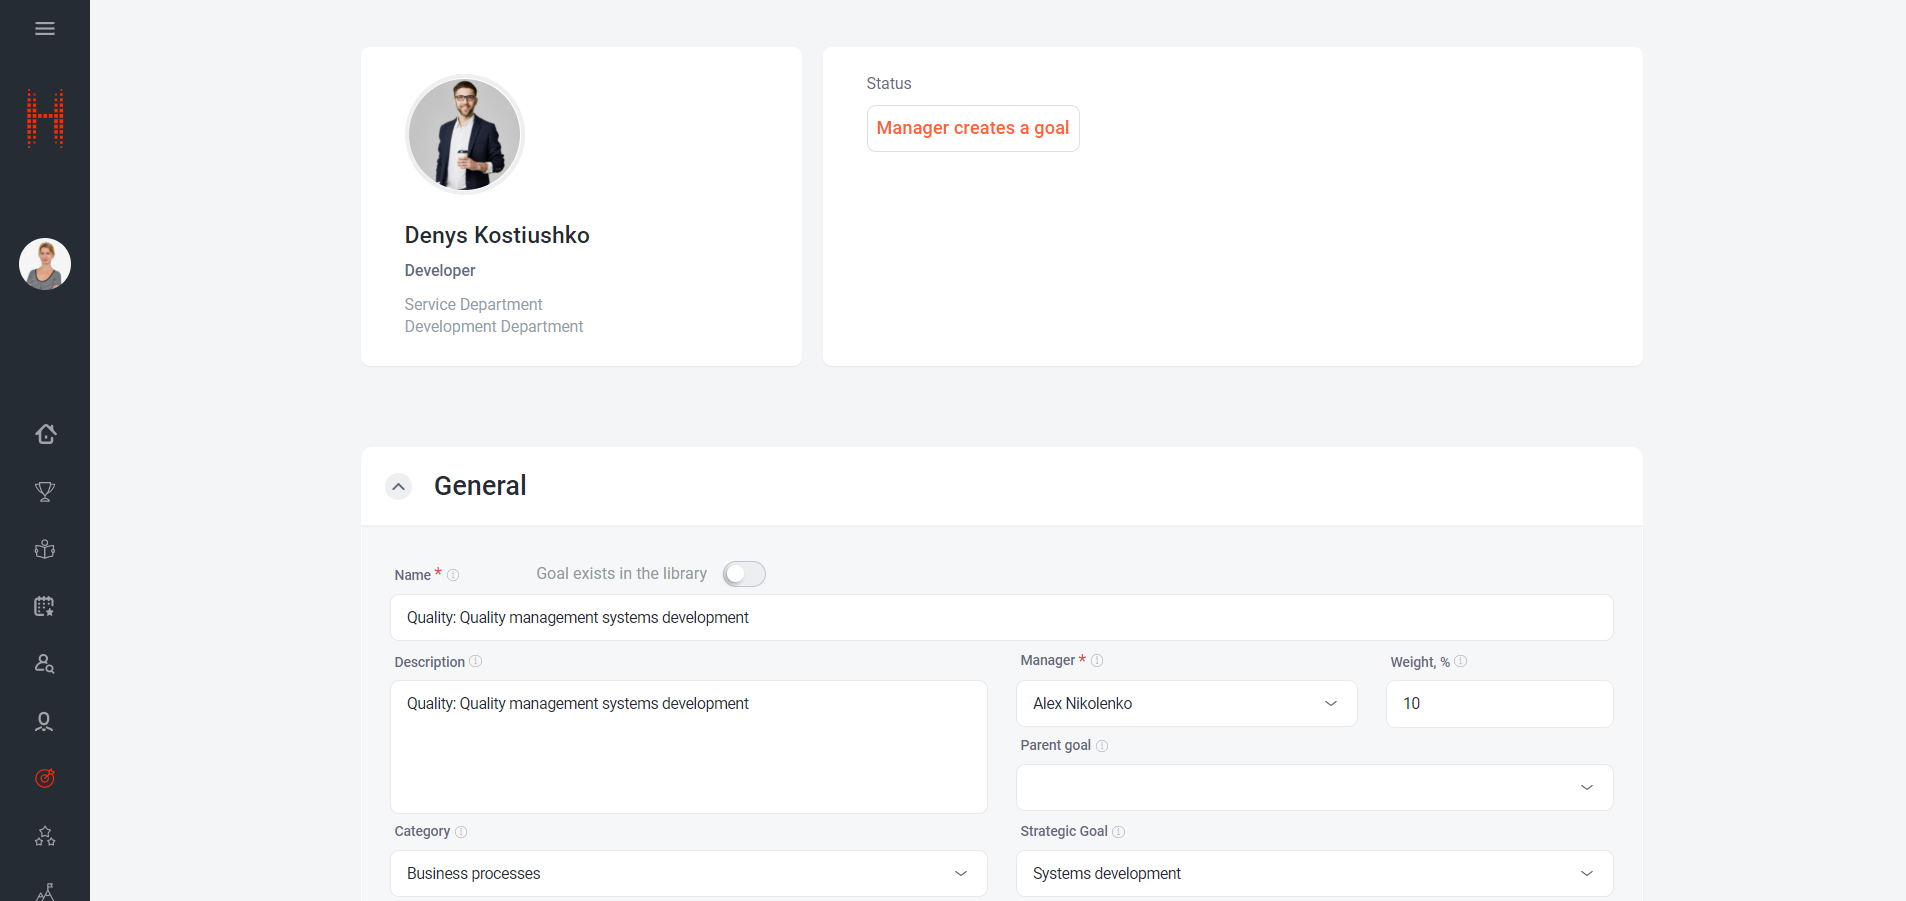Expand the Parent goal dropdown

[1314, 788]
